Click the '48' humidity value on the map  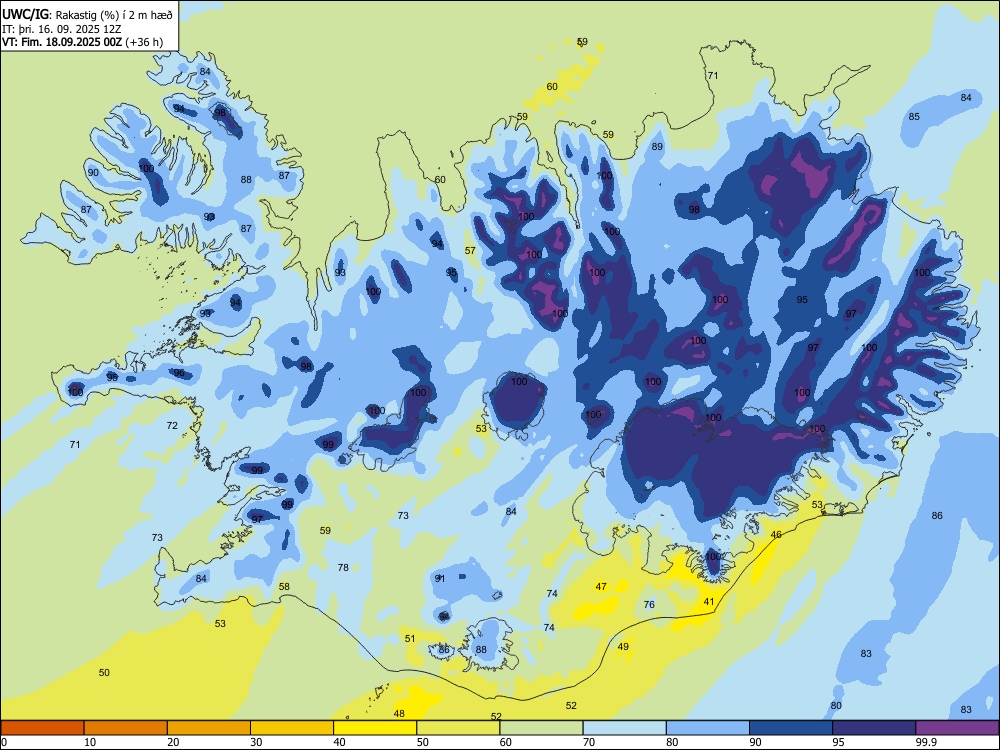tap(399, 713)
